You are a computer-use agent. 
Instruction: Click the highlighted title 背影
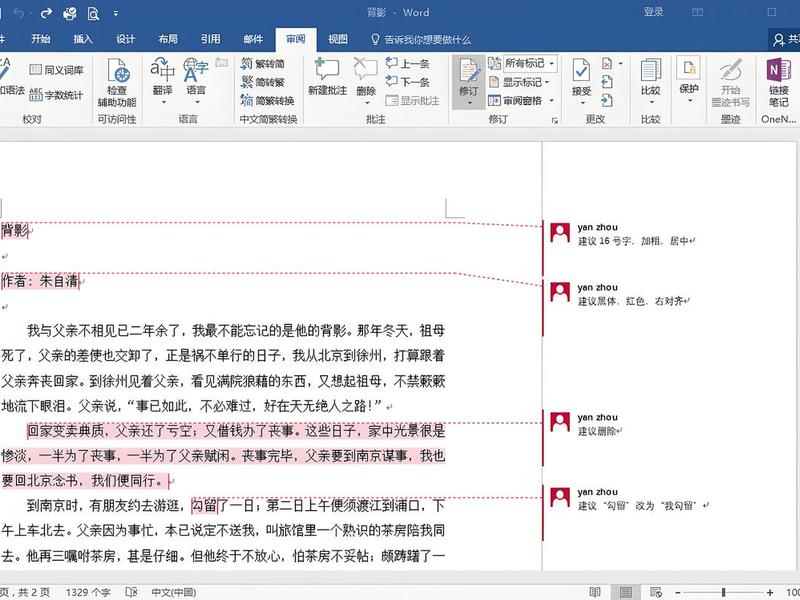[x=15, y=231]
